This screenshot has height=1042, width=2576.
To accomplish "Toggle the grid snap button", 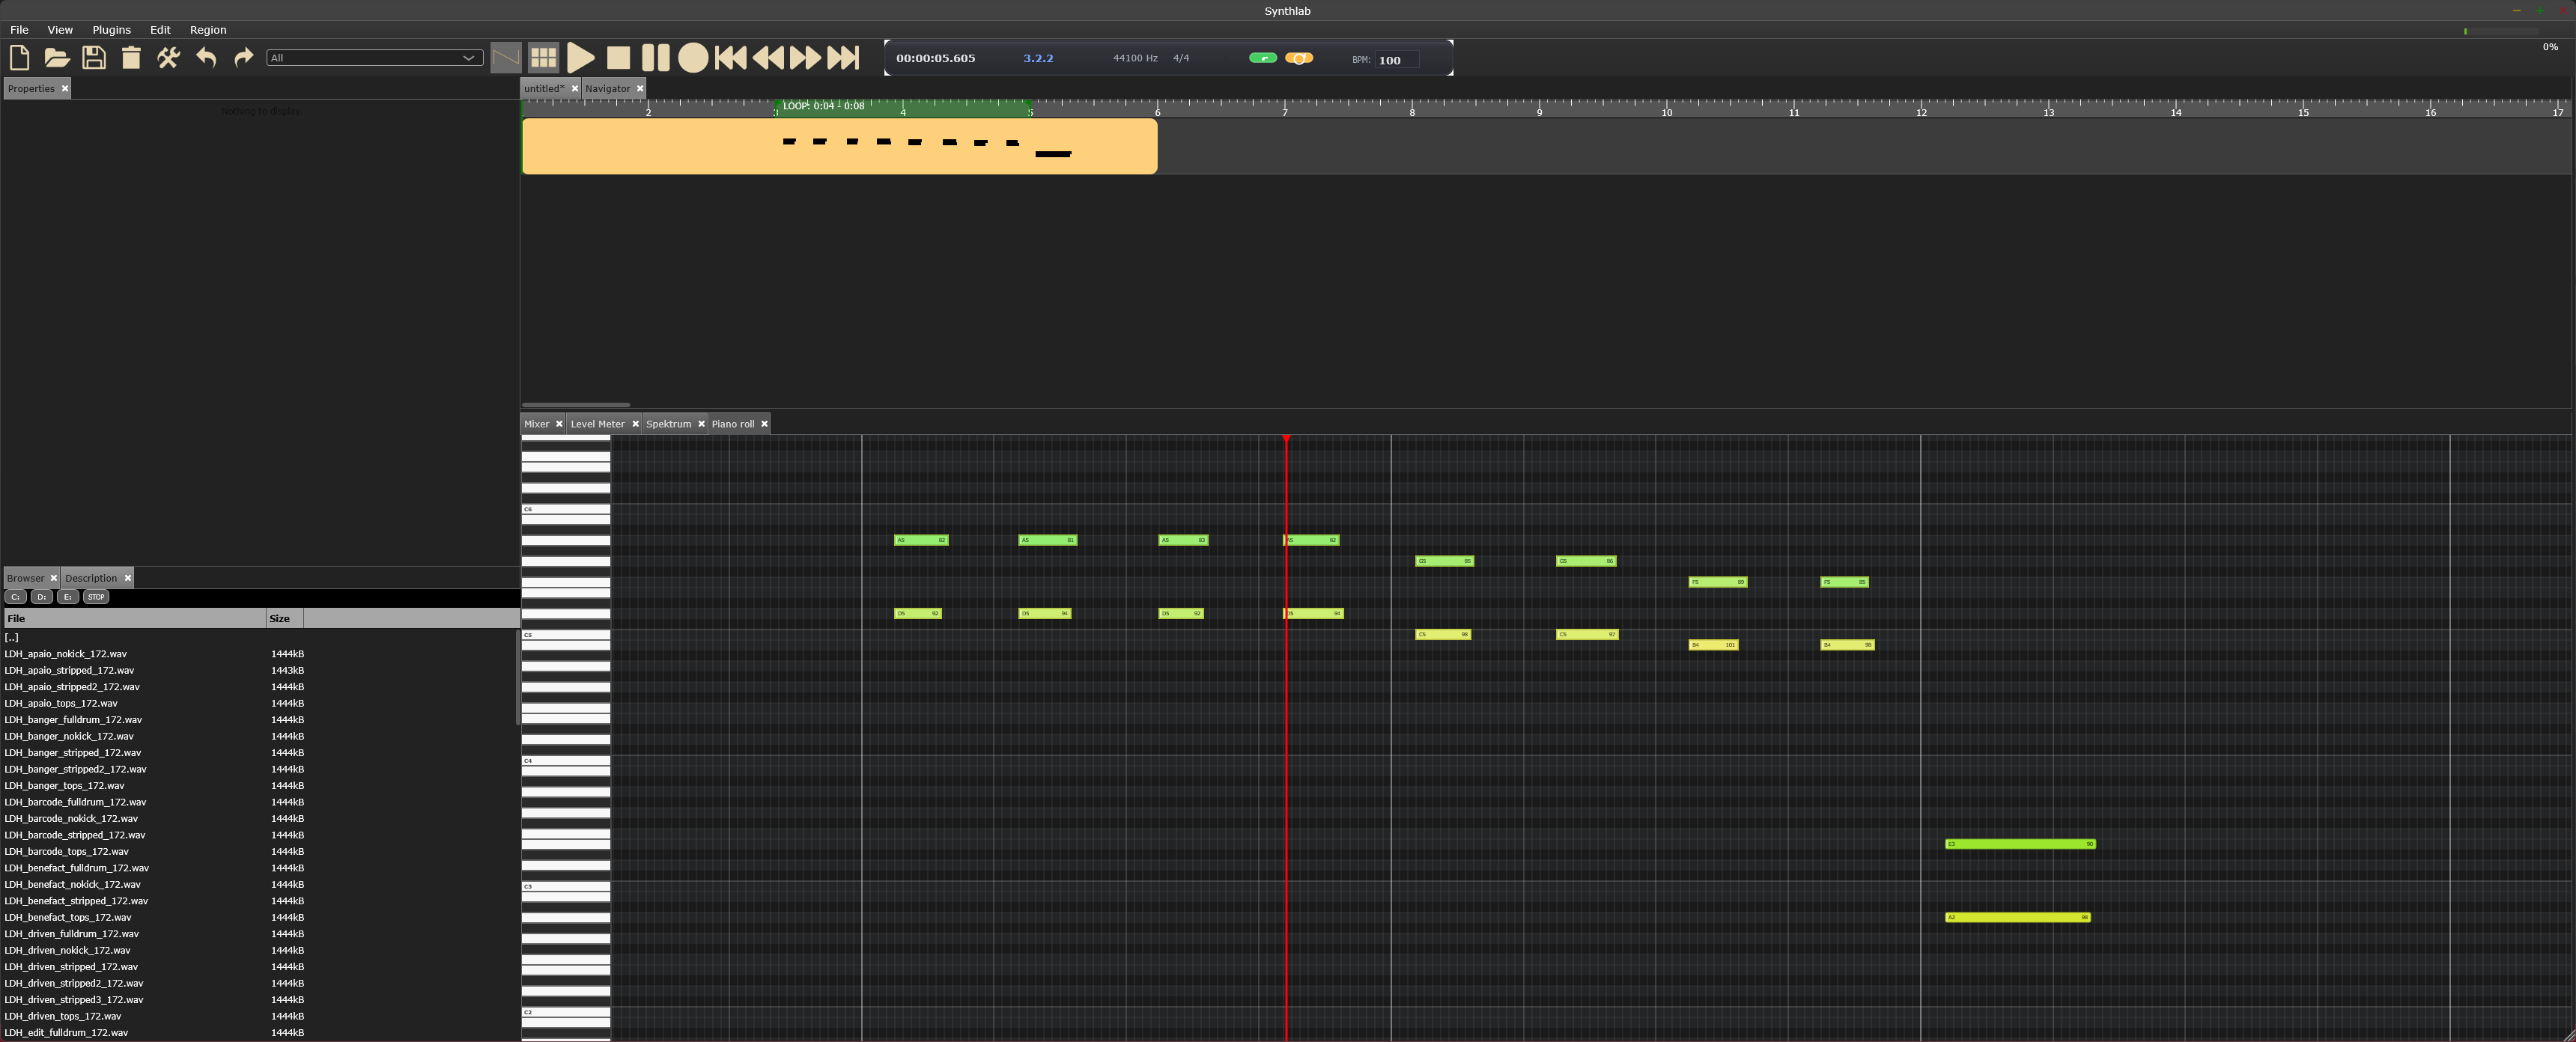I will pos(543,58).
